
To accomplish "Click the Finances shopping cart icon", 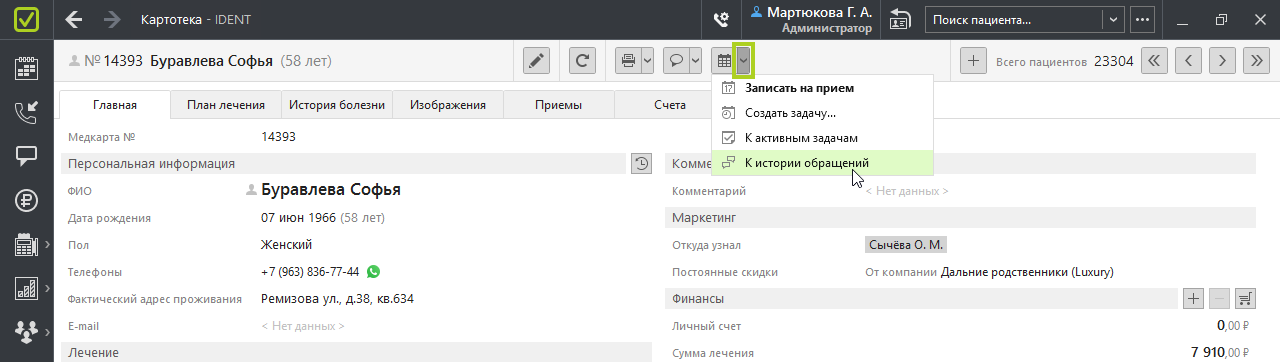I will (1246, 298).
